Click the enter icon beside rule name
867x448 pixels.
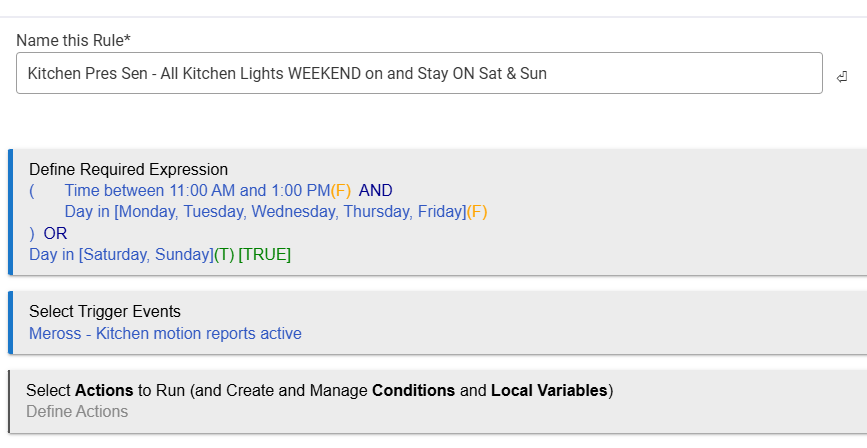pos(842,76)
